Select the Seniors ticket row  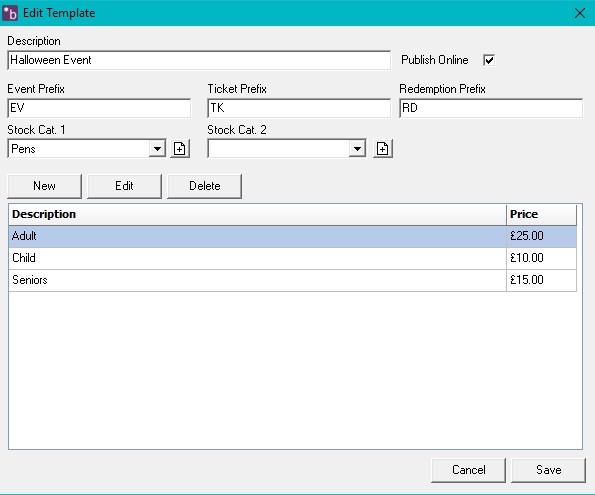point(293,281)
